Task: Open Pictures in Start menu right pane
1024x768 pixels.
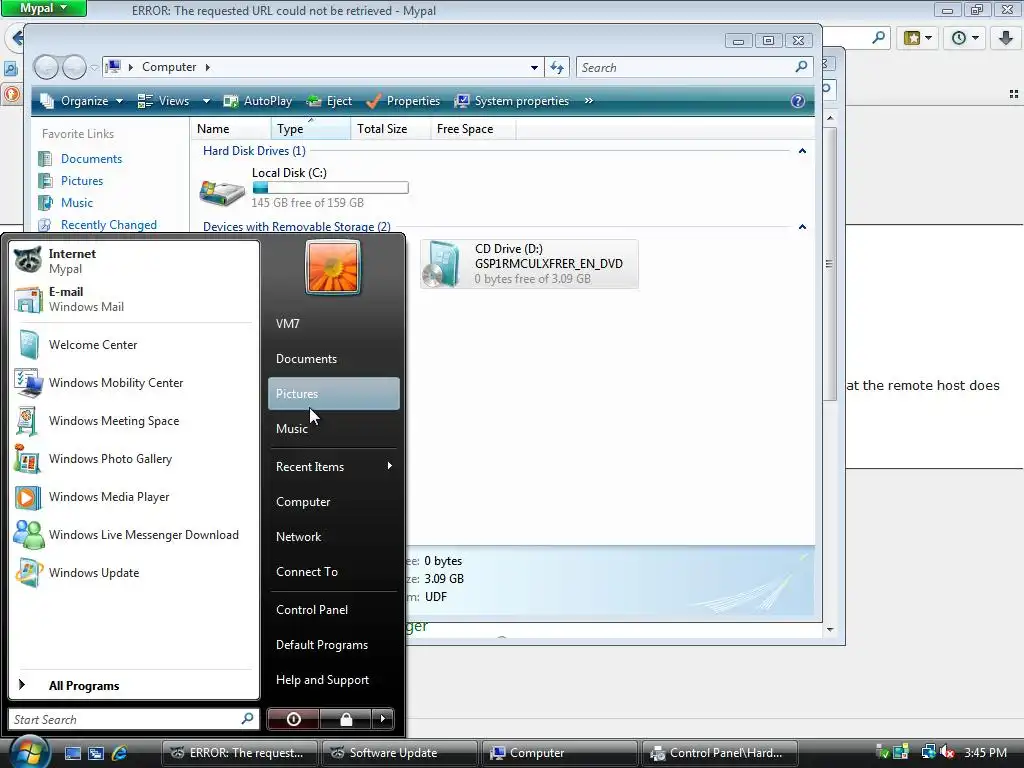Action: tap(334, 394)
